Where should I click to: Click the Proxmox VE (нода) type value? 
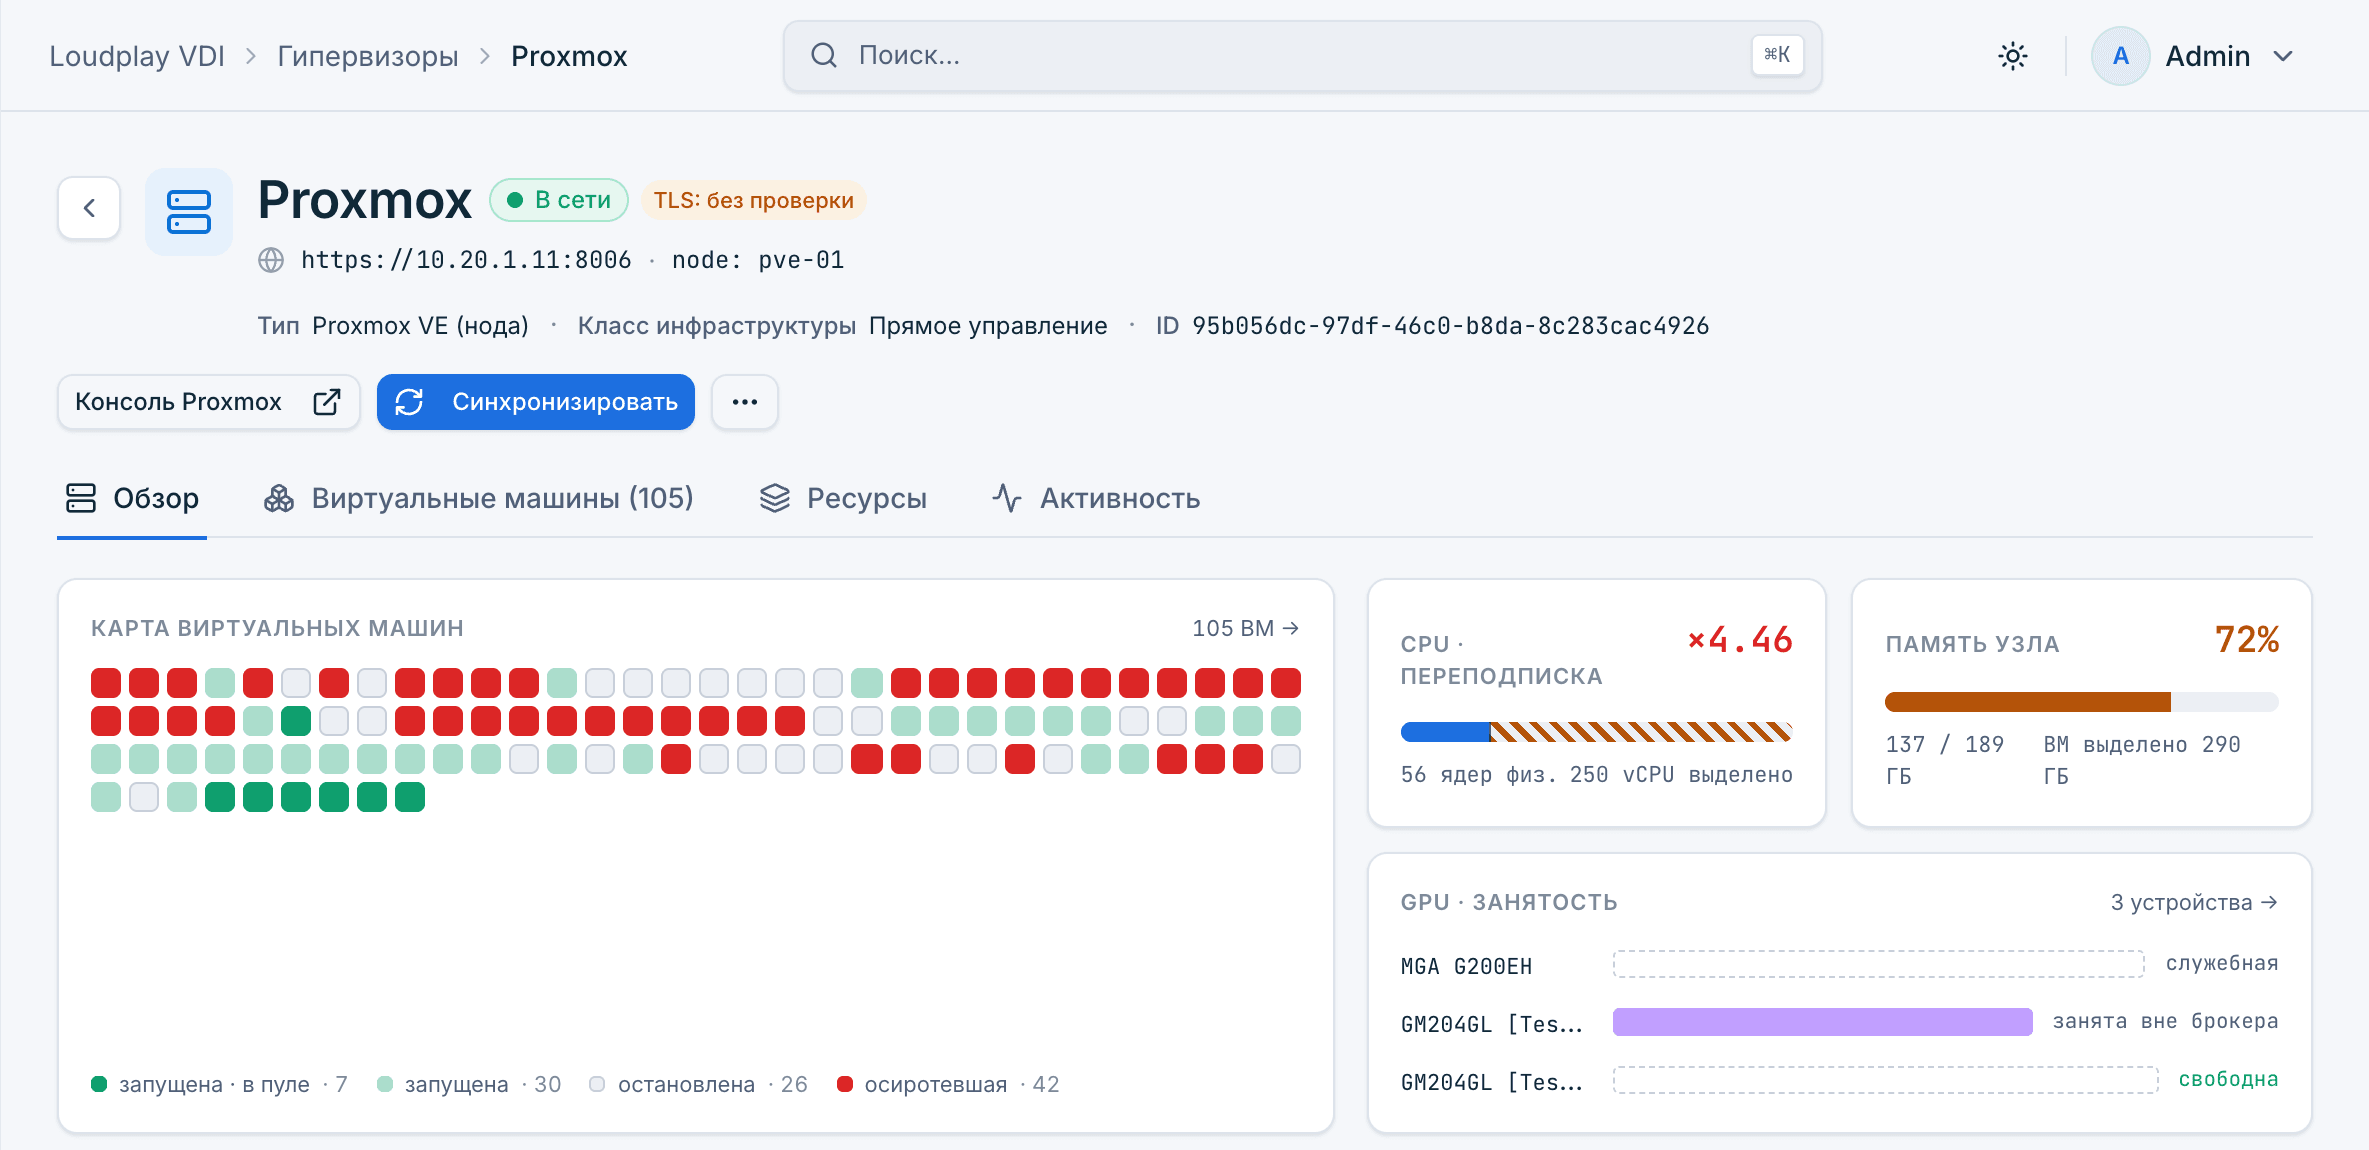420,326
